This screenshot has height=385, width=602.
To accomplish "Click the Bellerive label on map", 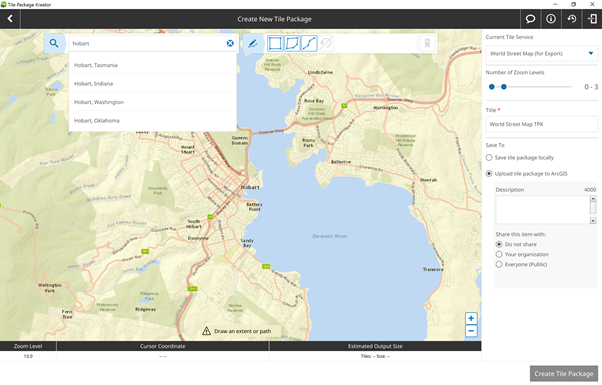I will [341, 162].
